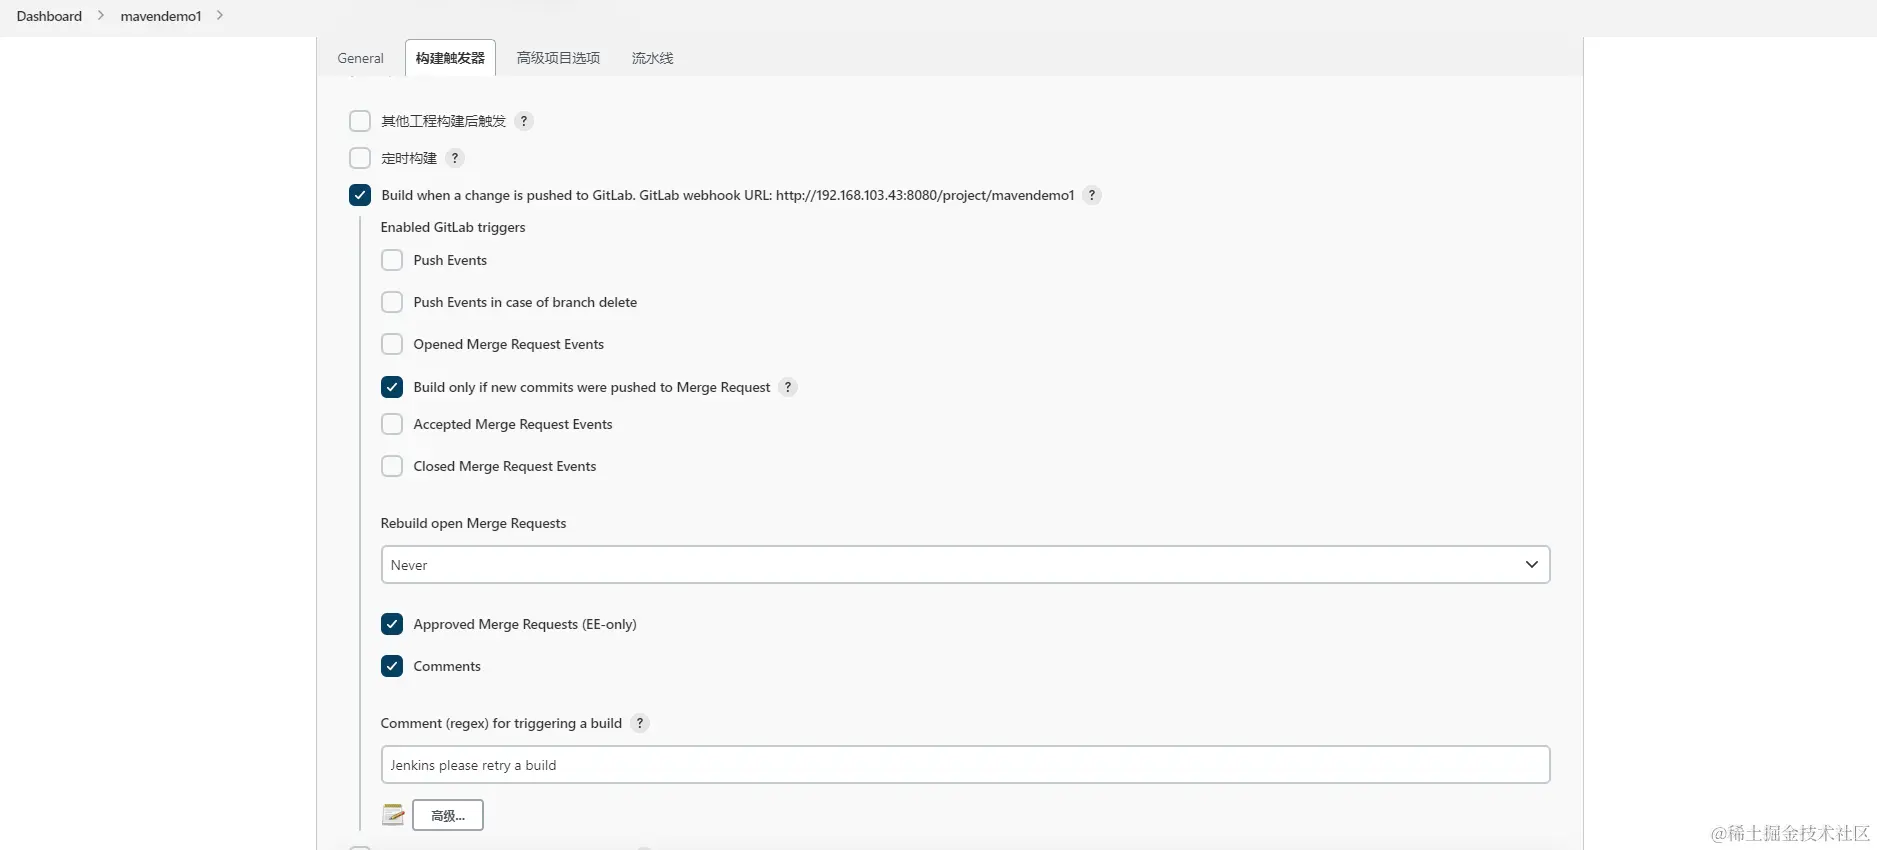Click help icon next to 其他工程构建后触发

tap(524, 121)
